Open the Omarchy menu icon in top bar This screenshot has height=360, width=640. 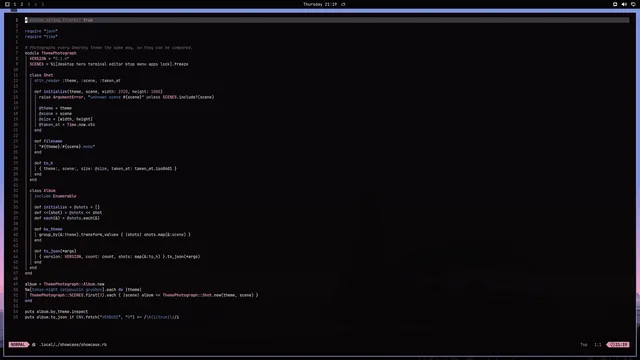point(7,4)
